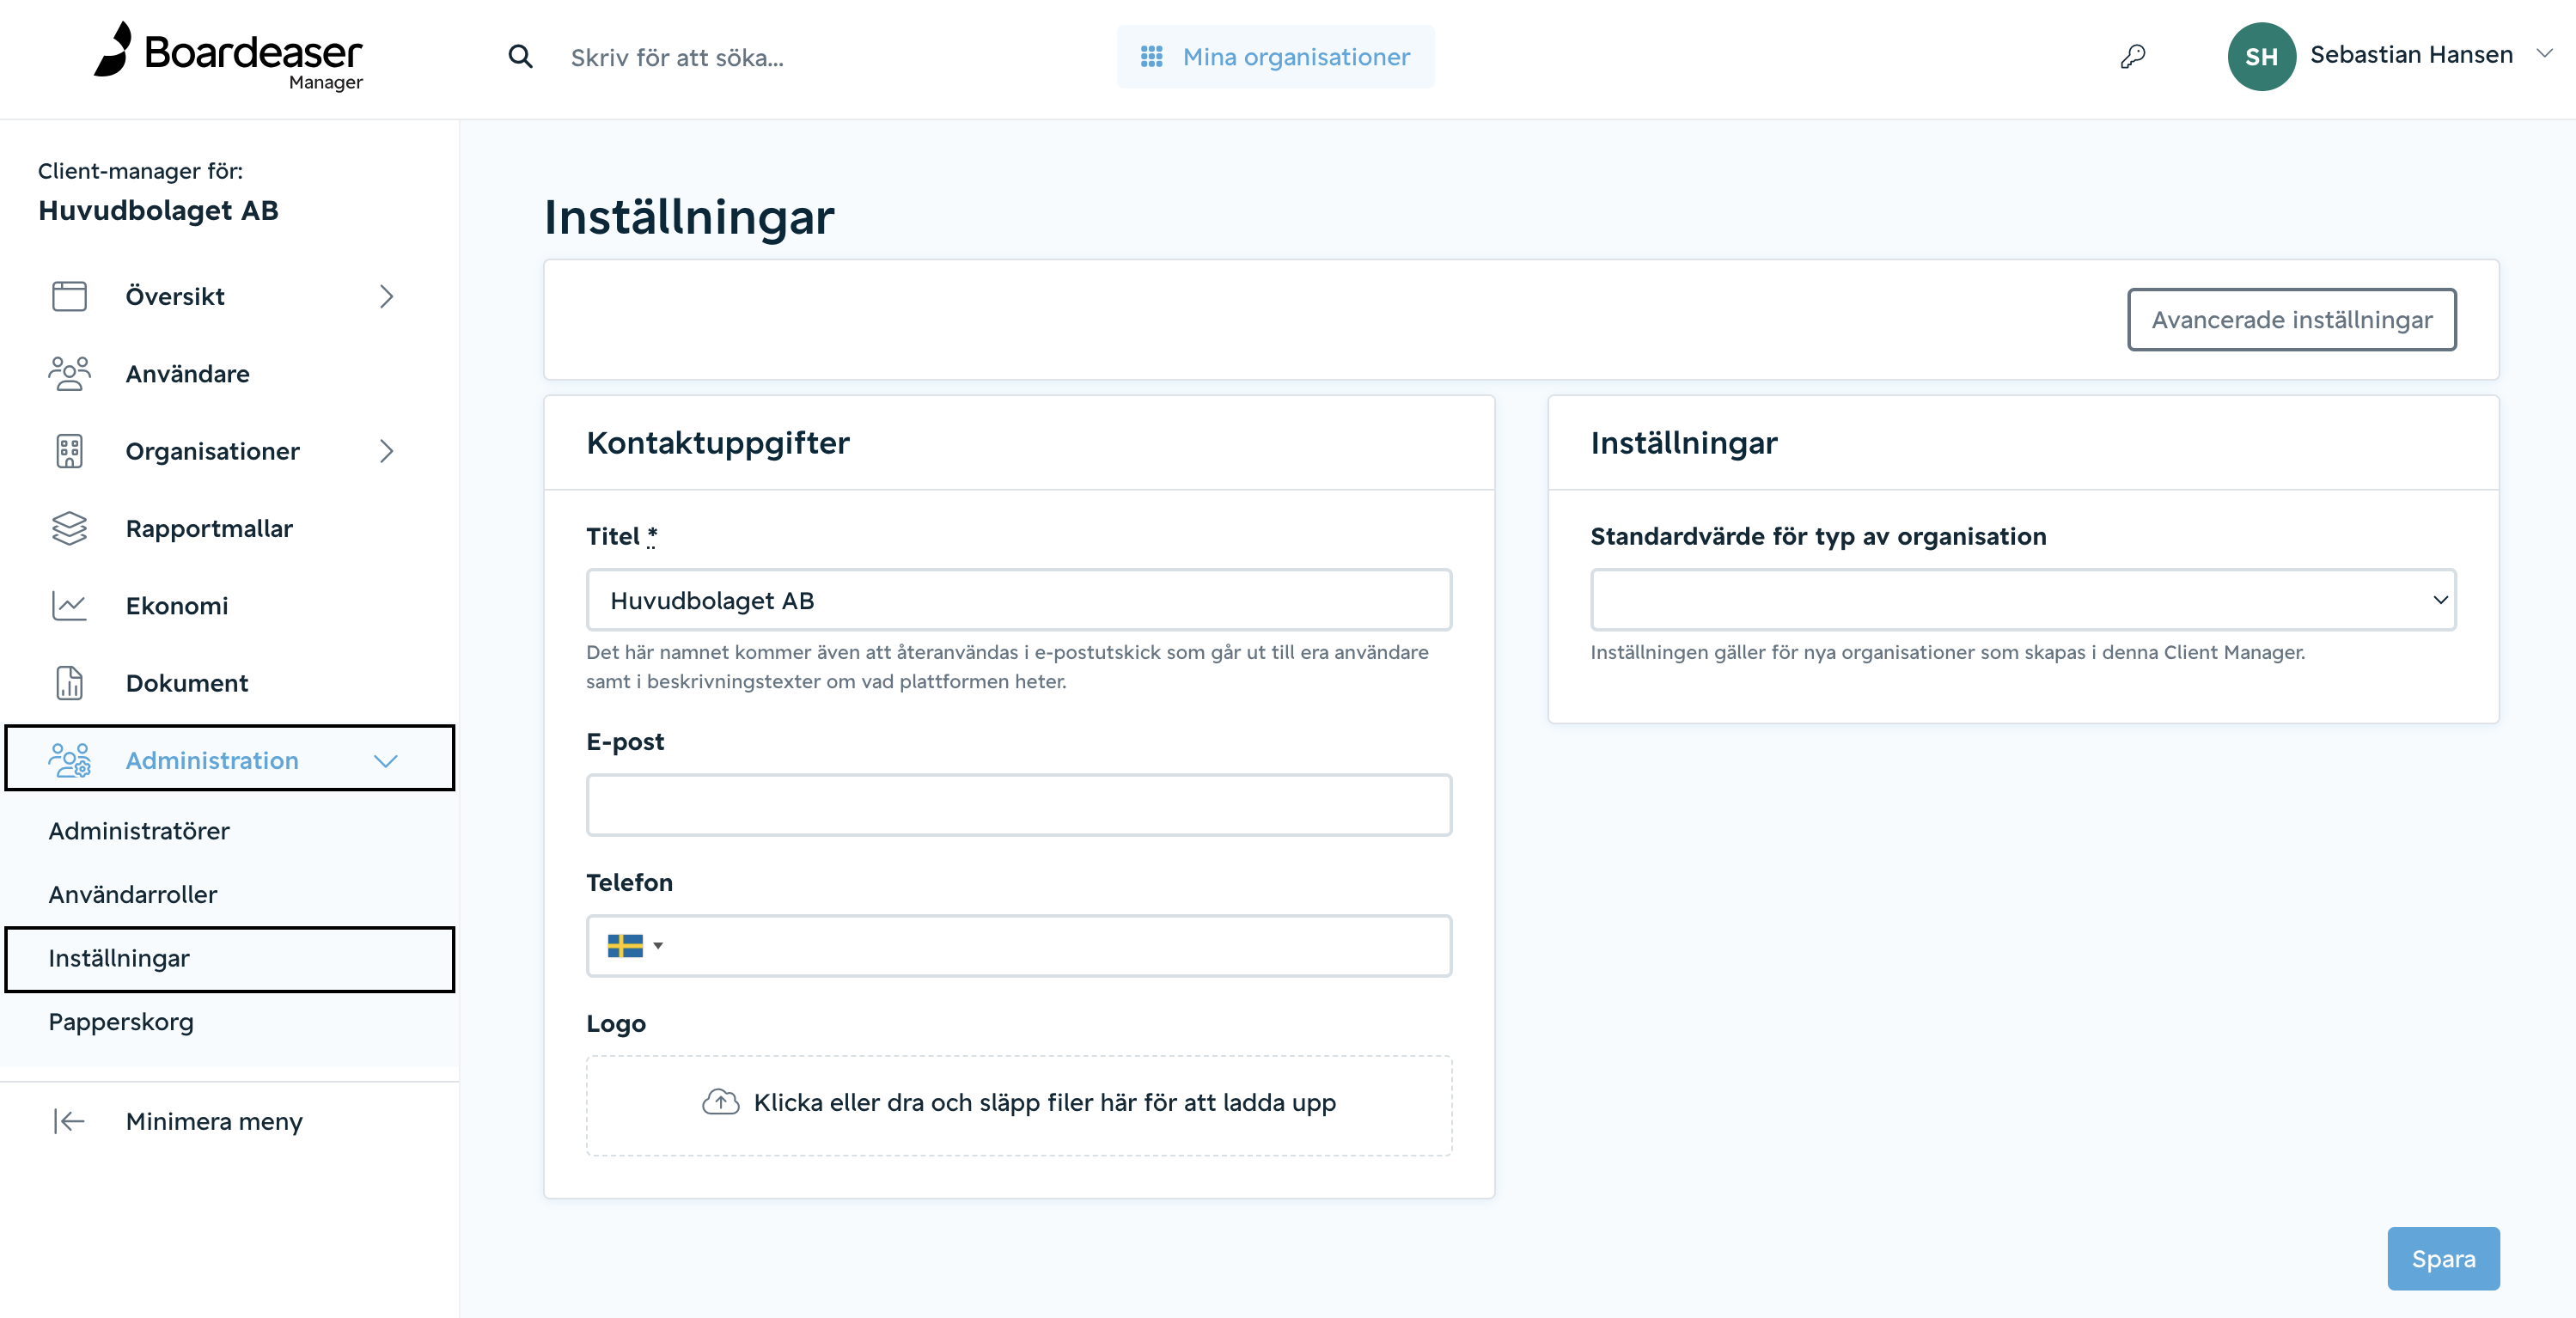
Task: Open Papperskorg in the sidebar
Action: 121,1021
